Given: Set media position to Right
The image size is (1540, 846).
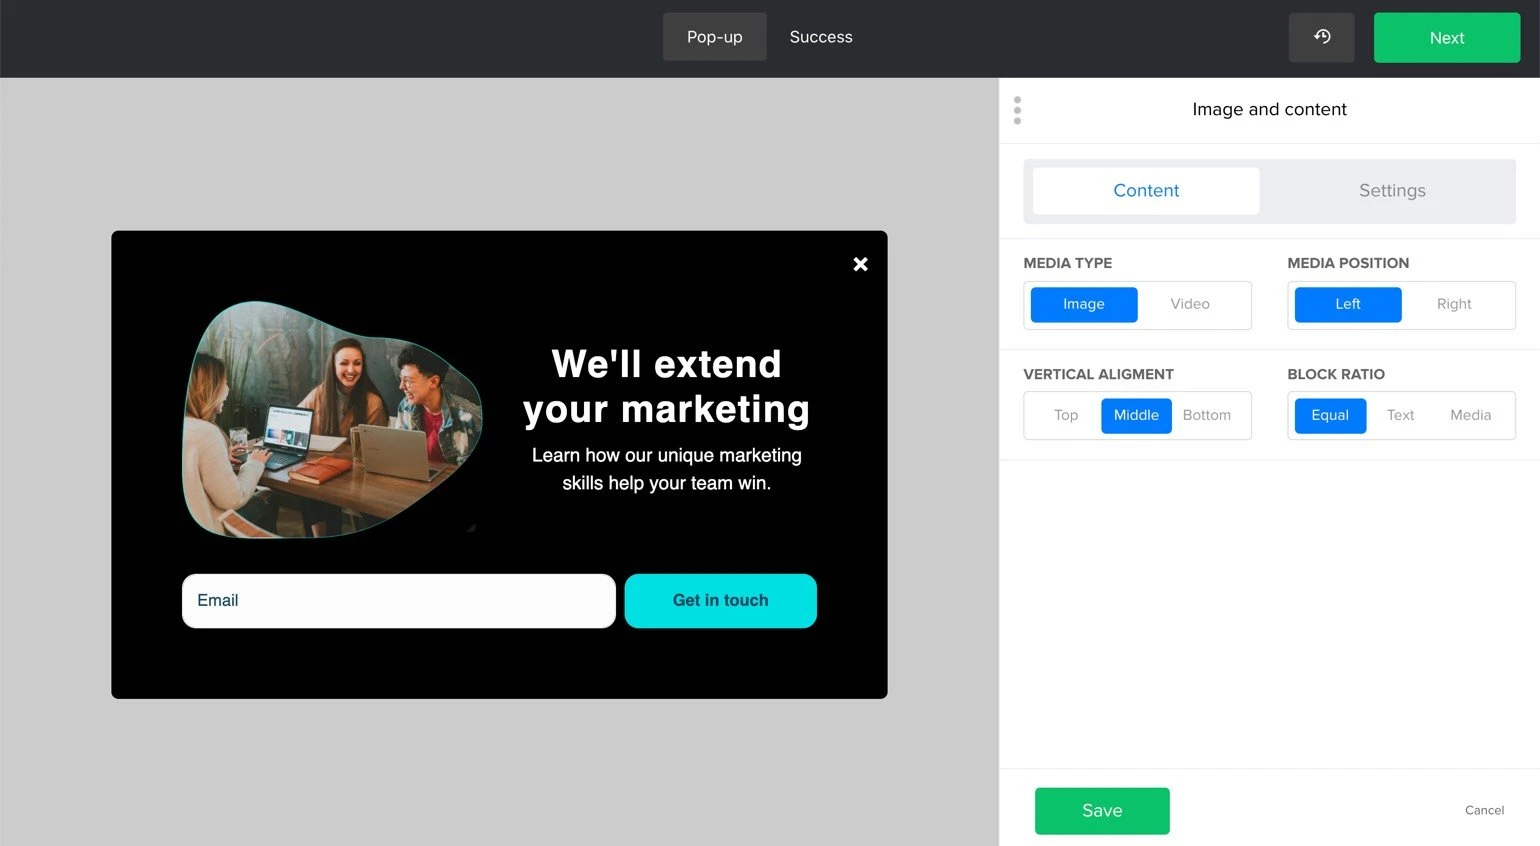Looking at the screenshot, I should 1453,304.
